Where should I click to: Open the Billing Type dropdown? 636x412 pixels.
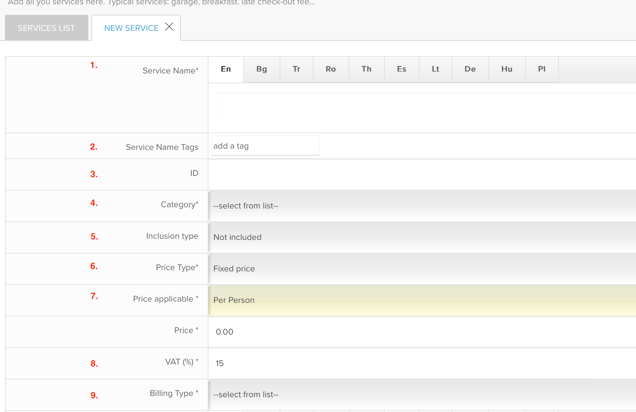point(422,395)
